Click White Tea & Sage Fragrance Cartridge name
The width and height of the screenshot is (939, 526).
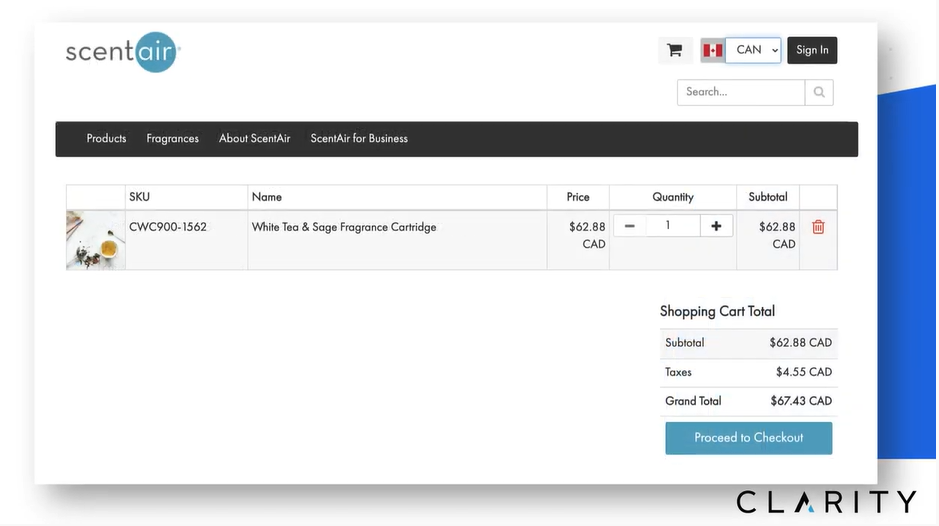click(x=344, y=227)
